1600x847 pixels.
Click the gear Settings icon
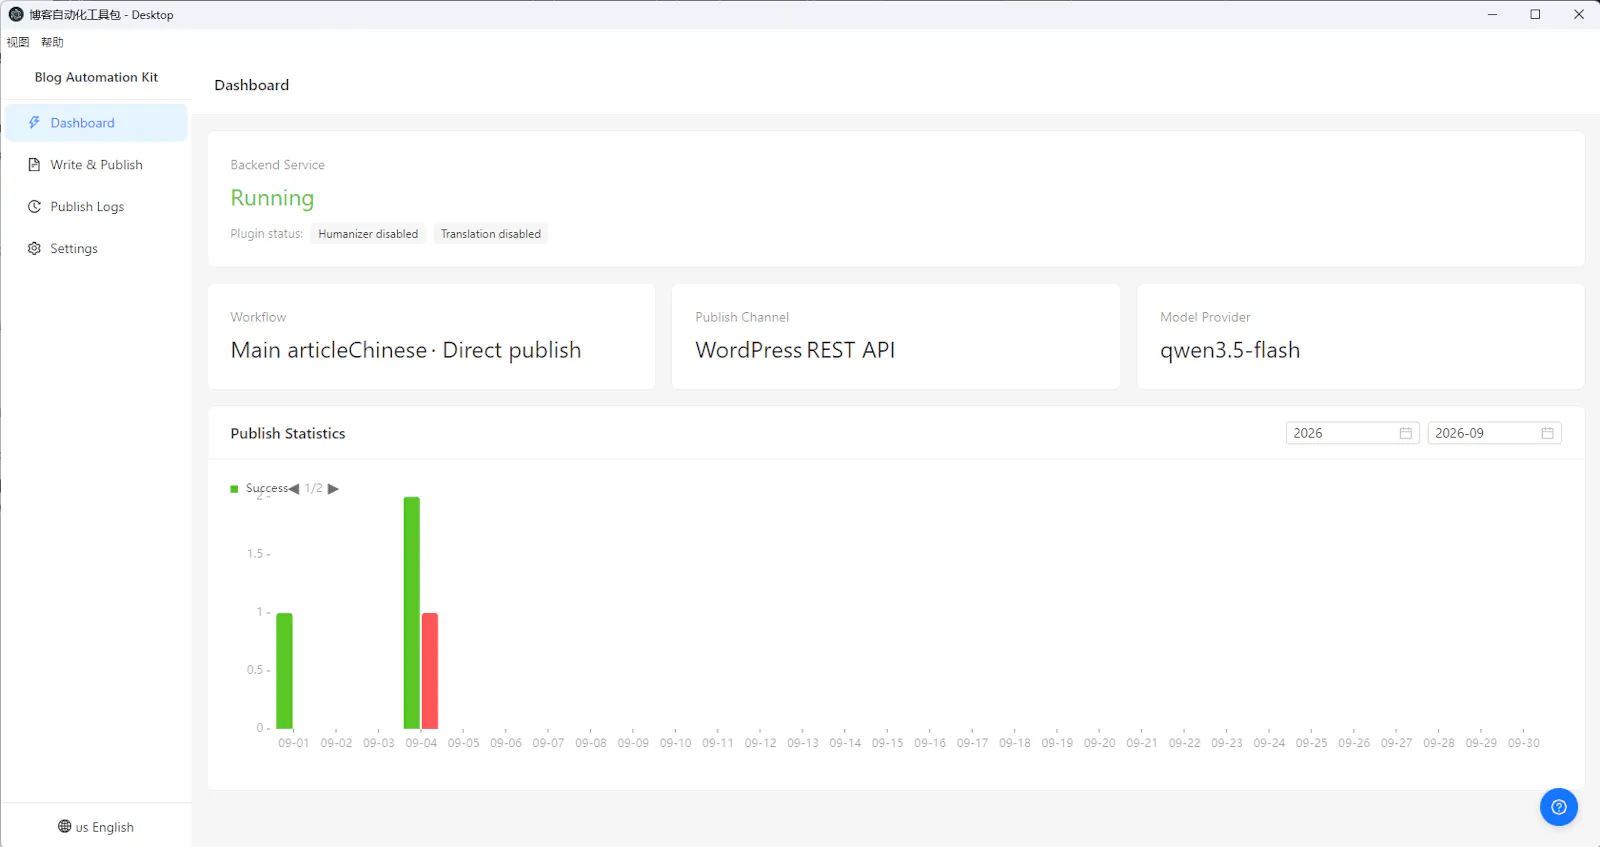[x=34, y=249]
